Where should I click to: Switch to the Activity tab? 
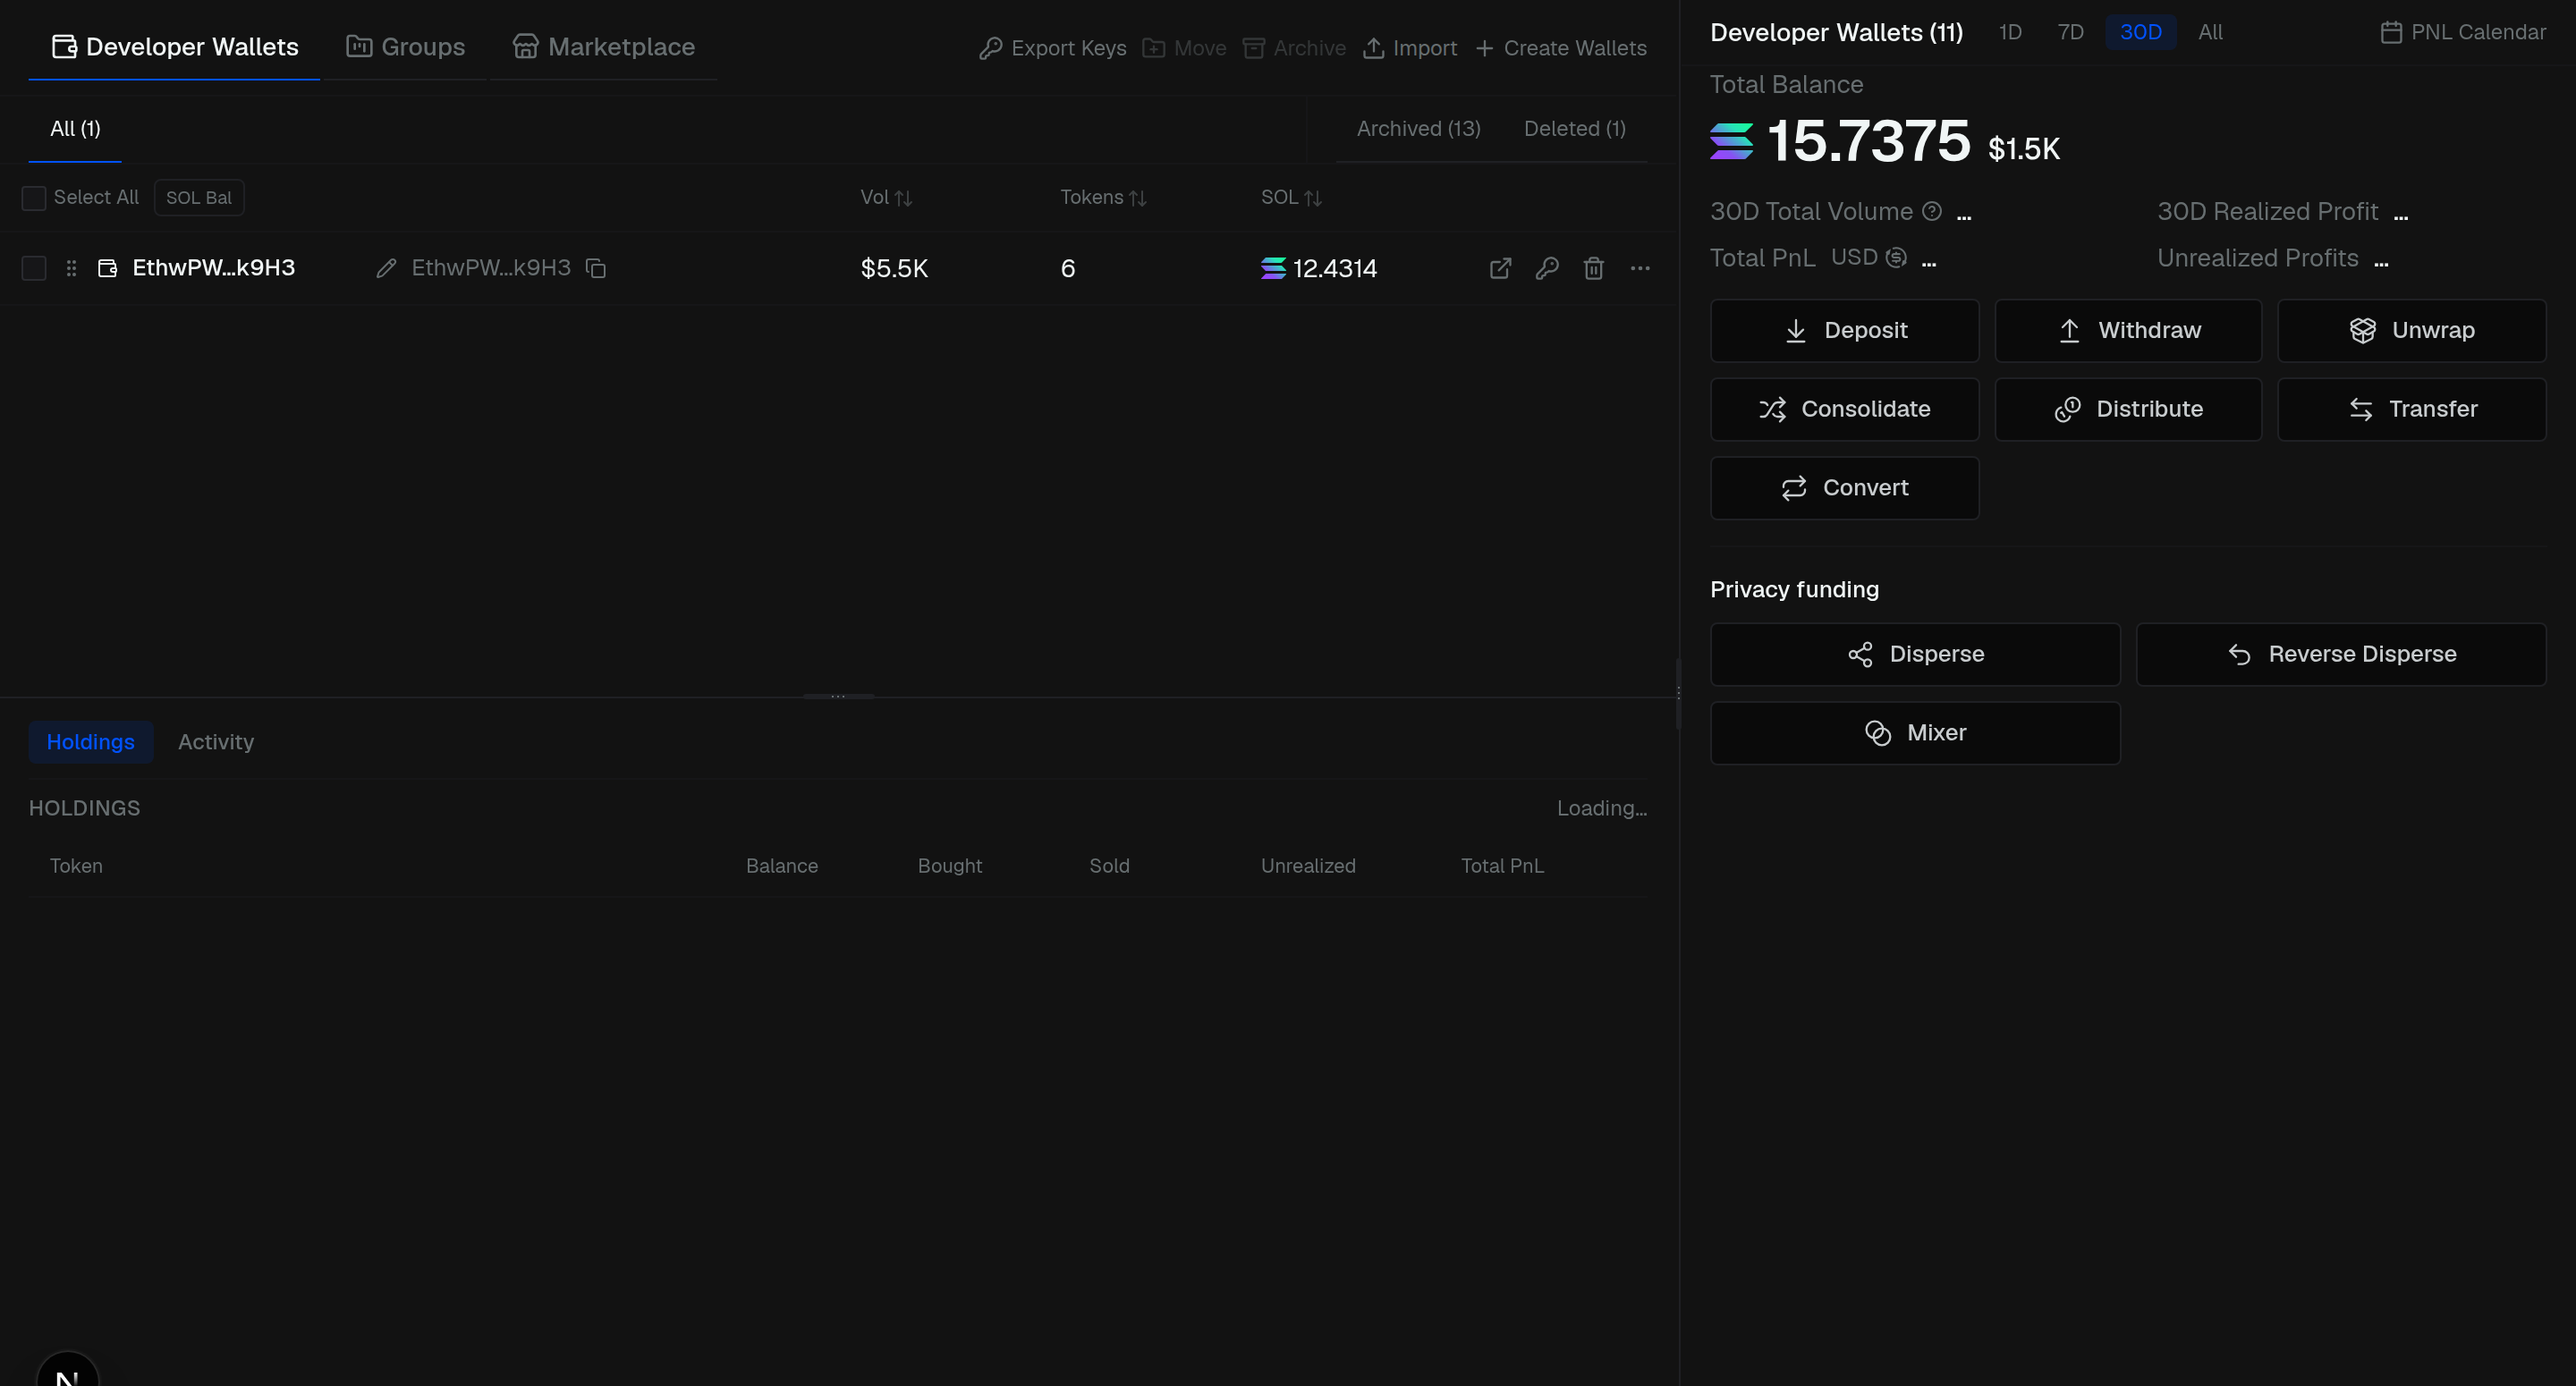216,742
